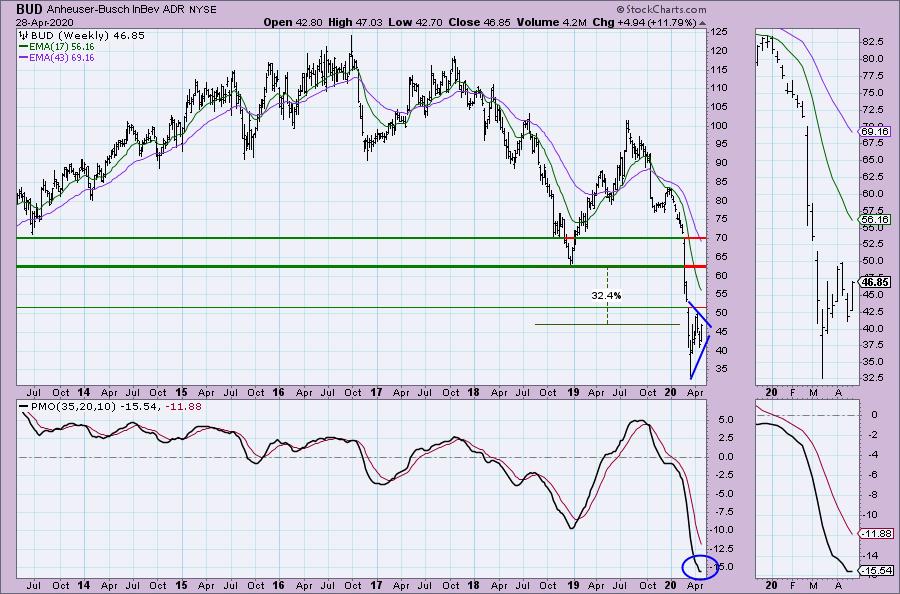The height and width of the screenshot is (594, 900).
Task: Select the Close 46.85 header value
Action: tap(479, 22)
